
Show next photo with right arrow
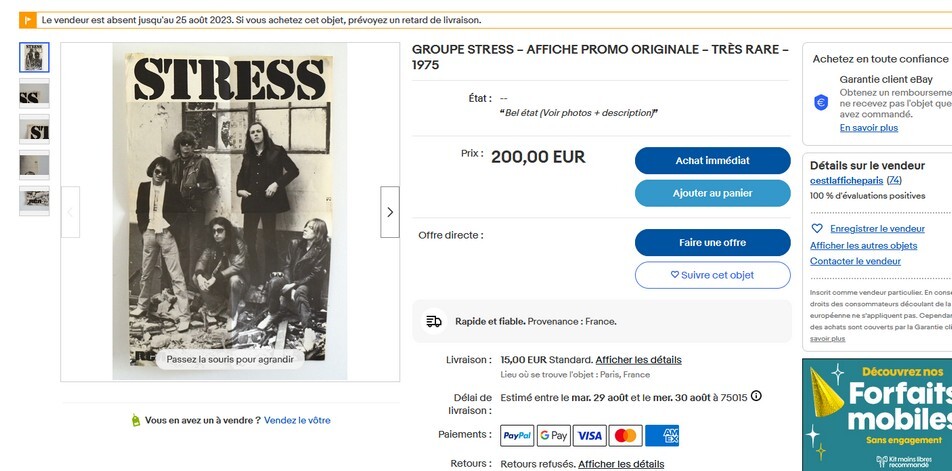point(390,212)
